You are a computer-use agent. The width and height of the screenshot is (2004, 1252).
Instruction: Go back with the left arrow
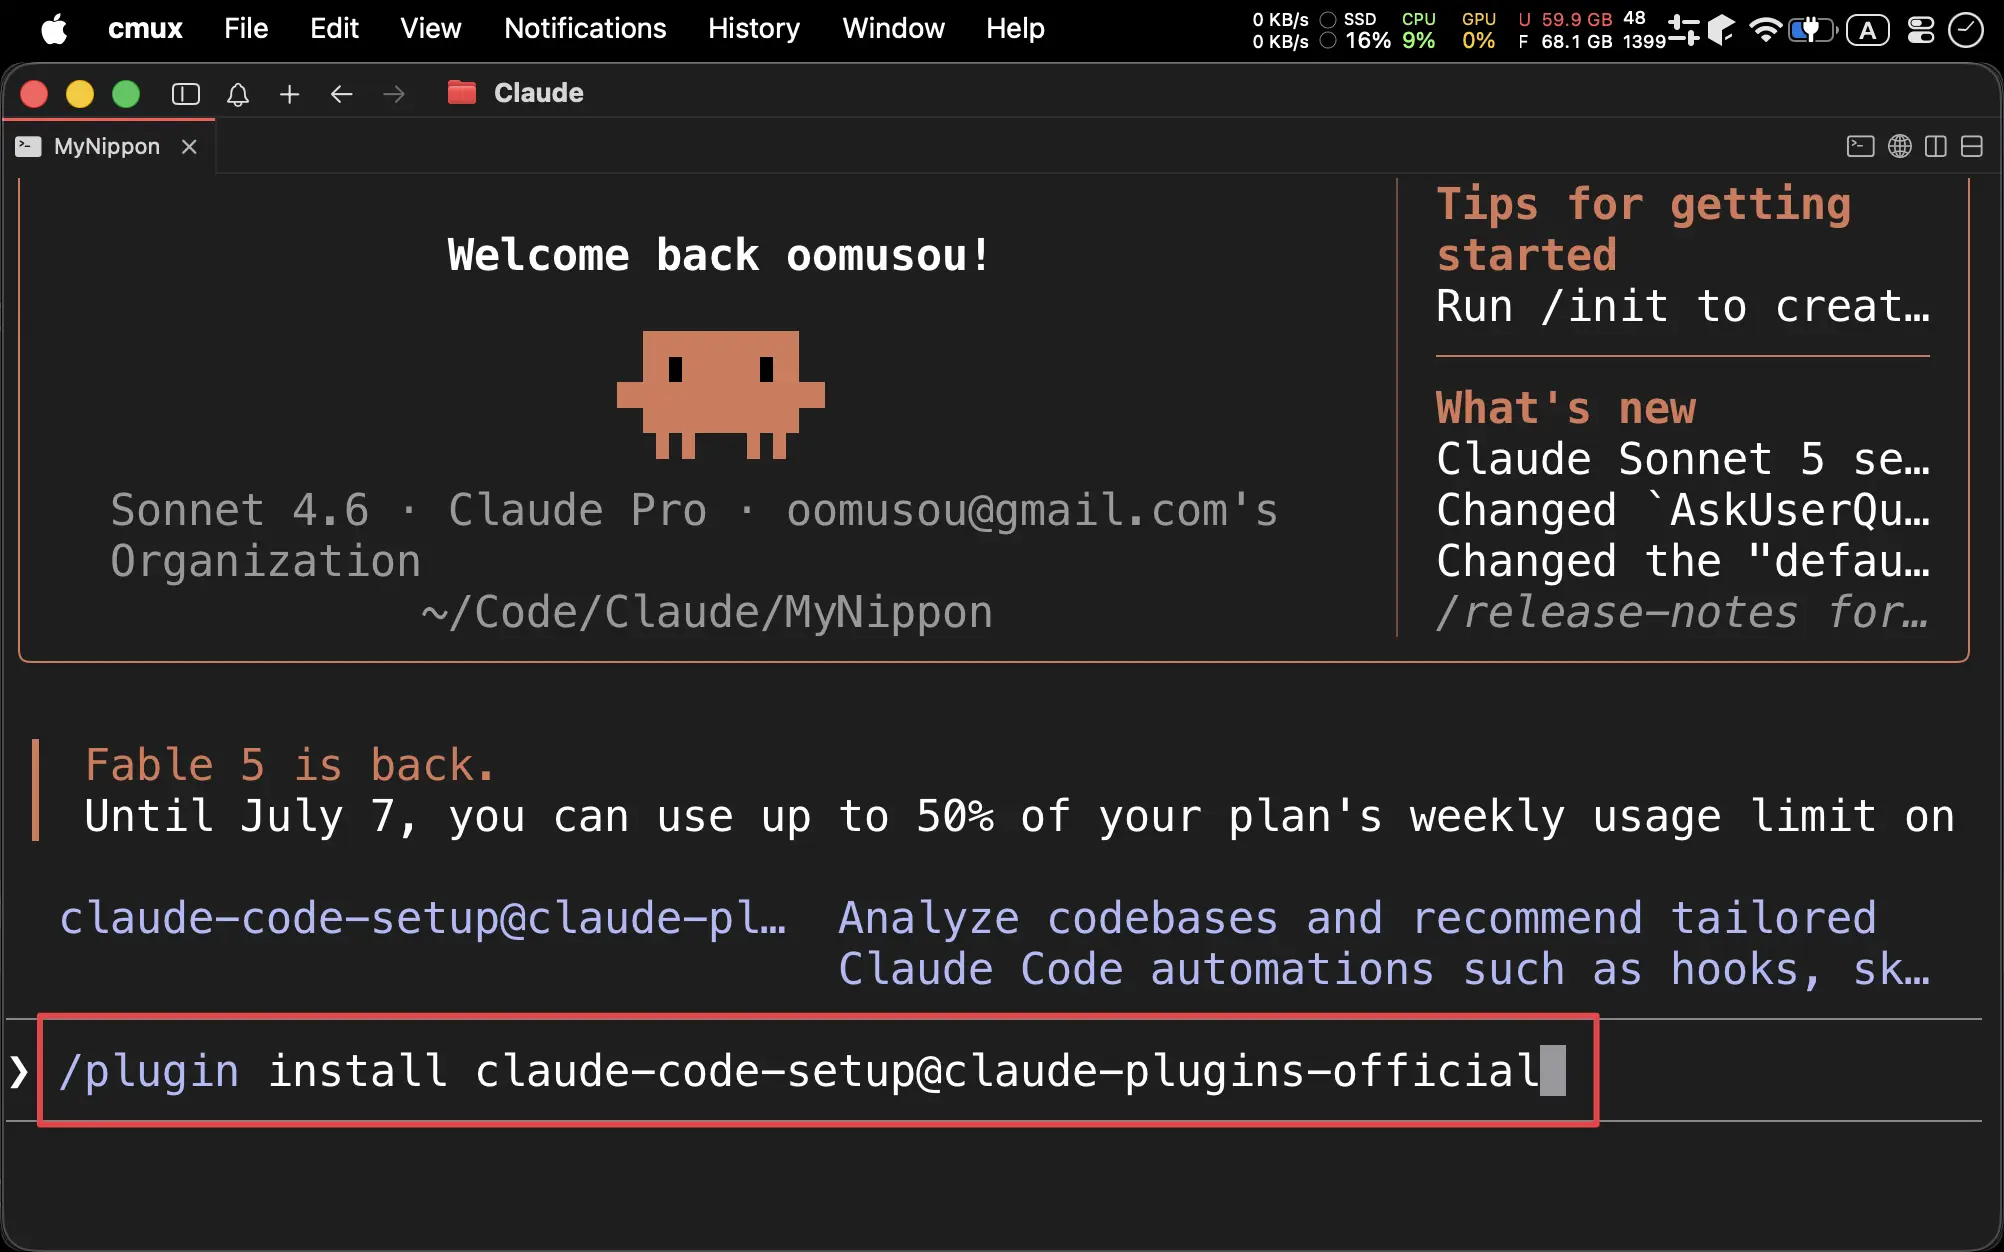click(x=342, y=94)
